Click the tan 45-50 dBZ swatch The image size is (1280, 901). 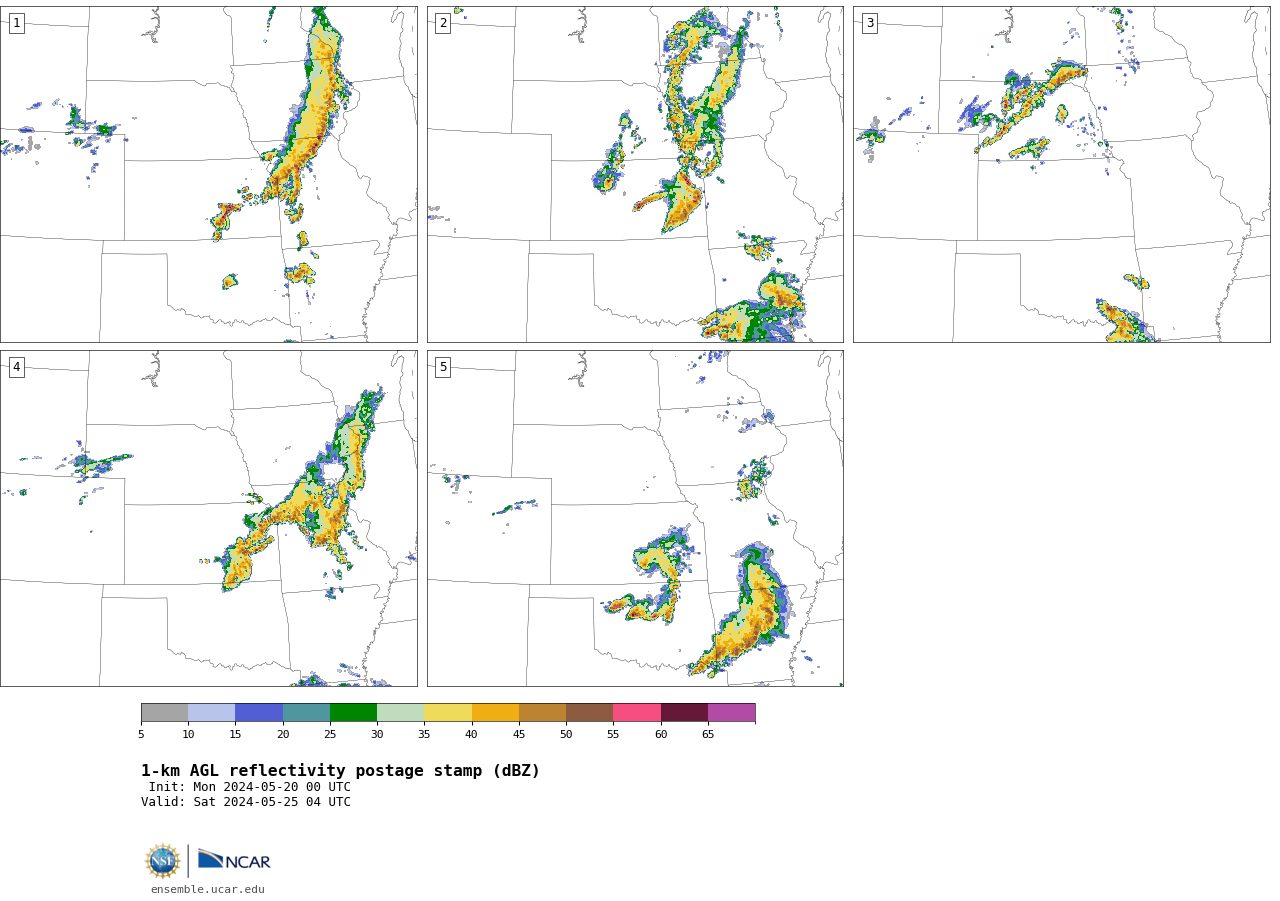542,712
